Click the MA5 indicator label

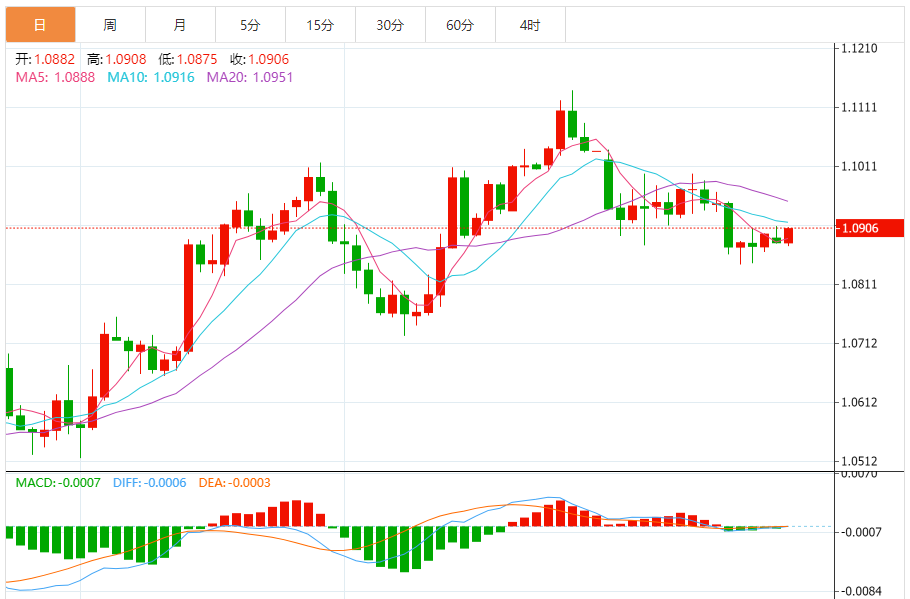point(55,77)
